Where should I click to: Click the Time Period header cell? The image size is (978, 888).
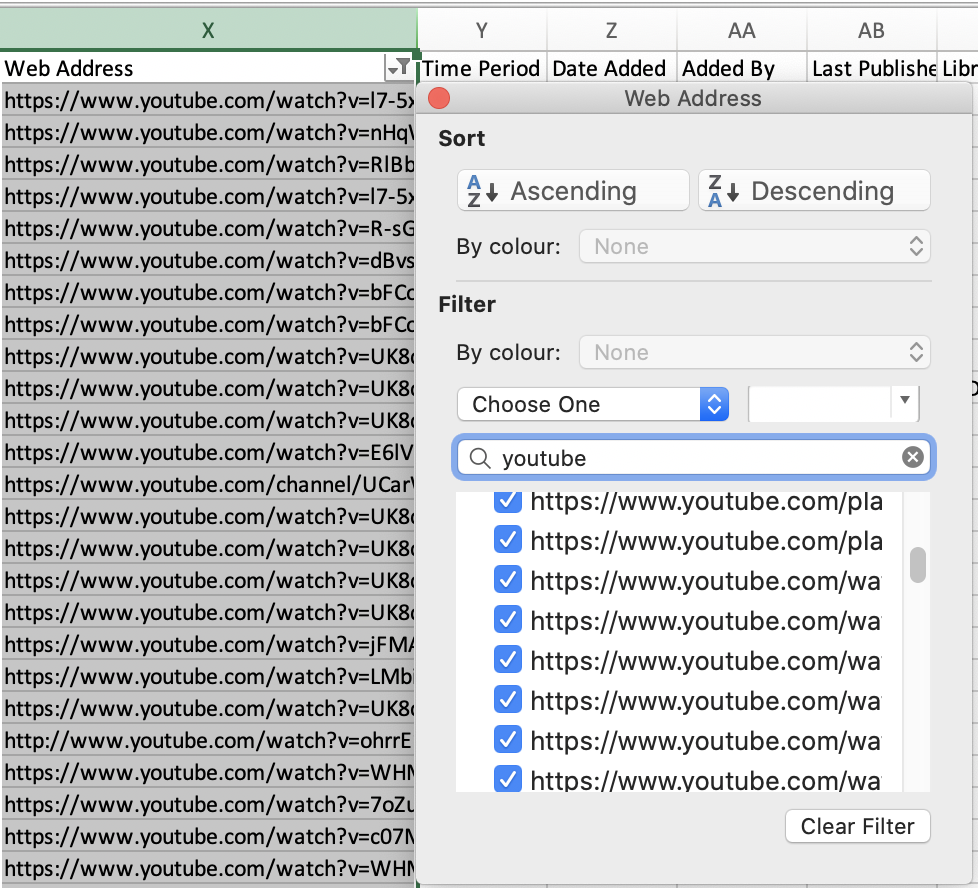pos(482,68)
